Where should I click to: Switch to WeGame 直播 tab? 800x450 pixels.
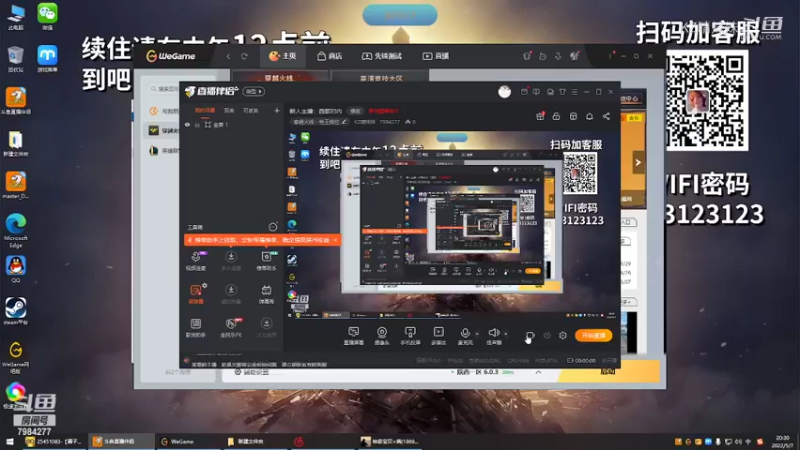coord(436,56)
